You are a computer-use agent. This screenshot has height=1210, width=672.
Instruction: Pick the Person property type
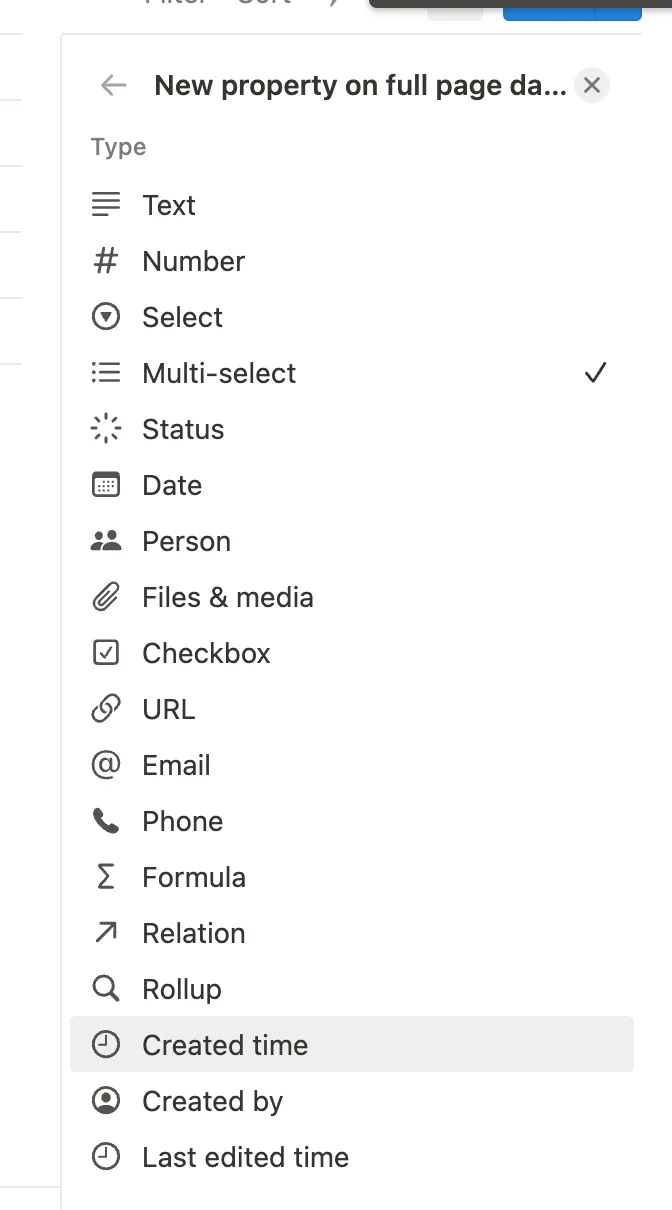click(186, 541)
